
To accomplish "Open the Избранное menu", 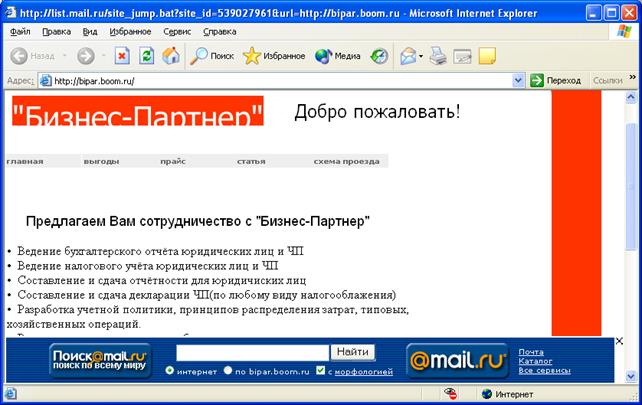I will pyautogui.click(x=130, y=32).
